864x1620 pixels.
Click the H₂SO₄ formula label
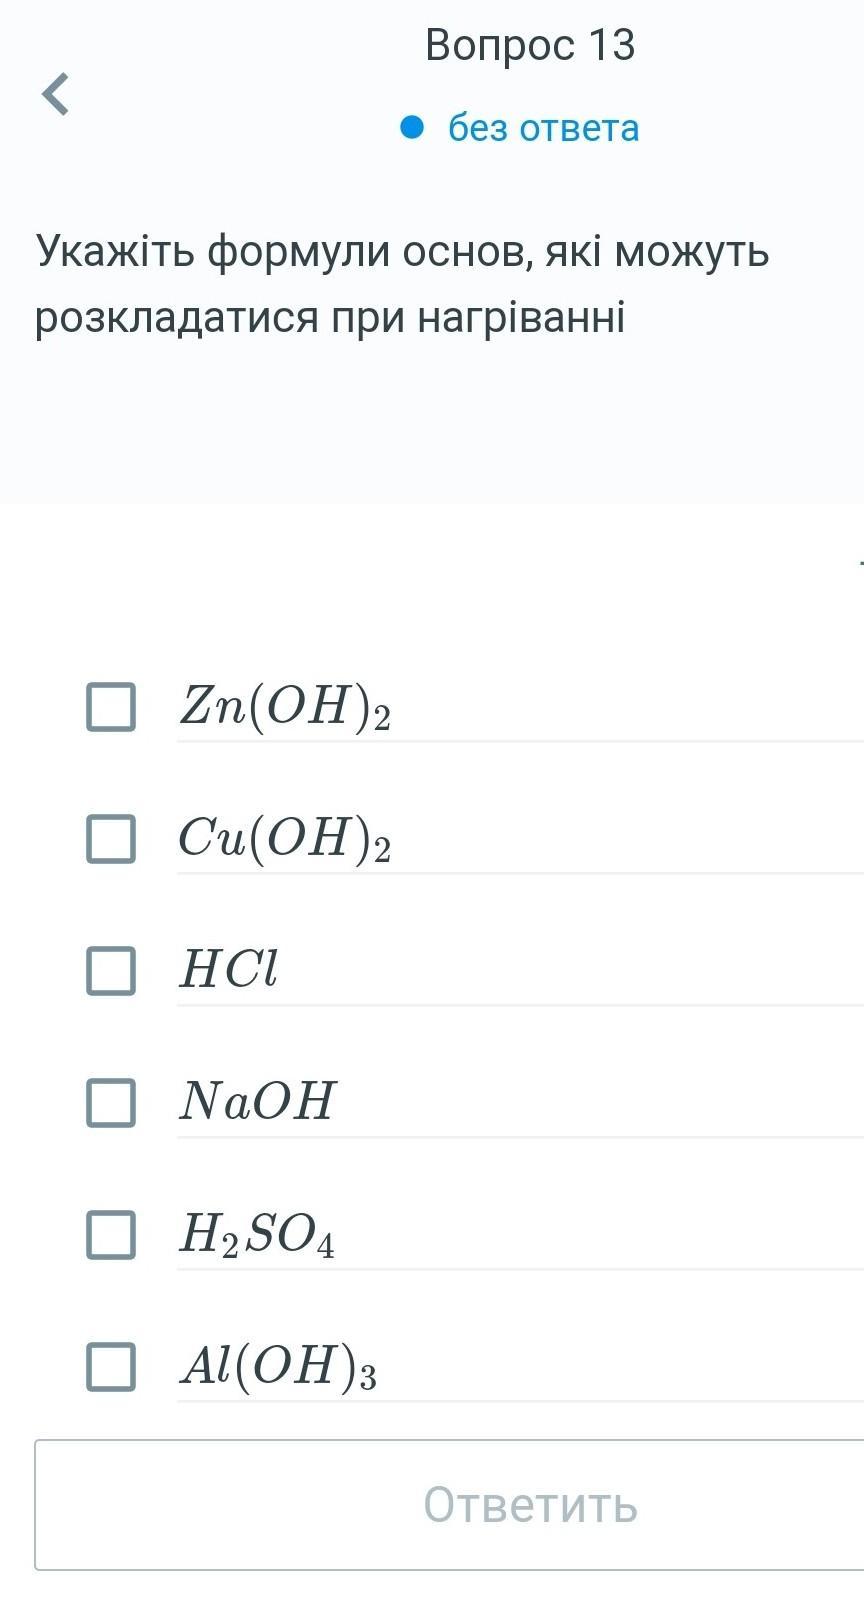257,1234
